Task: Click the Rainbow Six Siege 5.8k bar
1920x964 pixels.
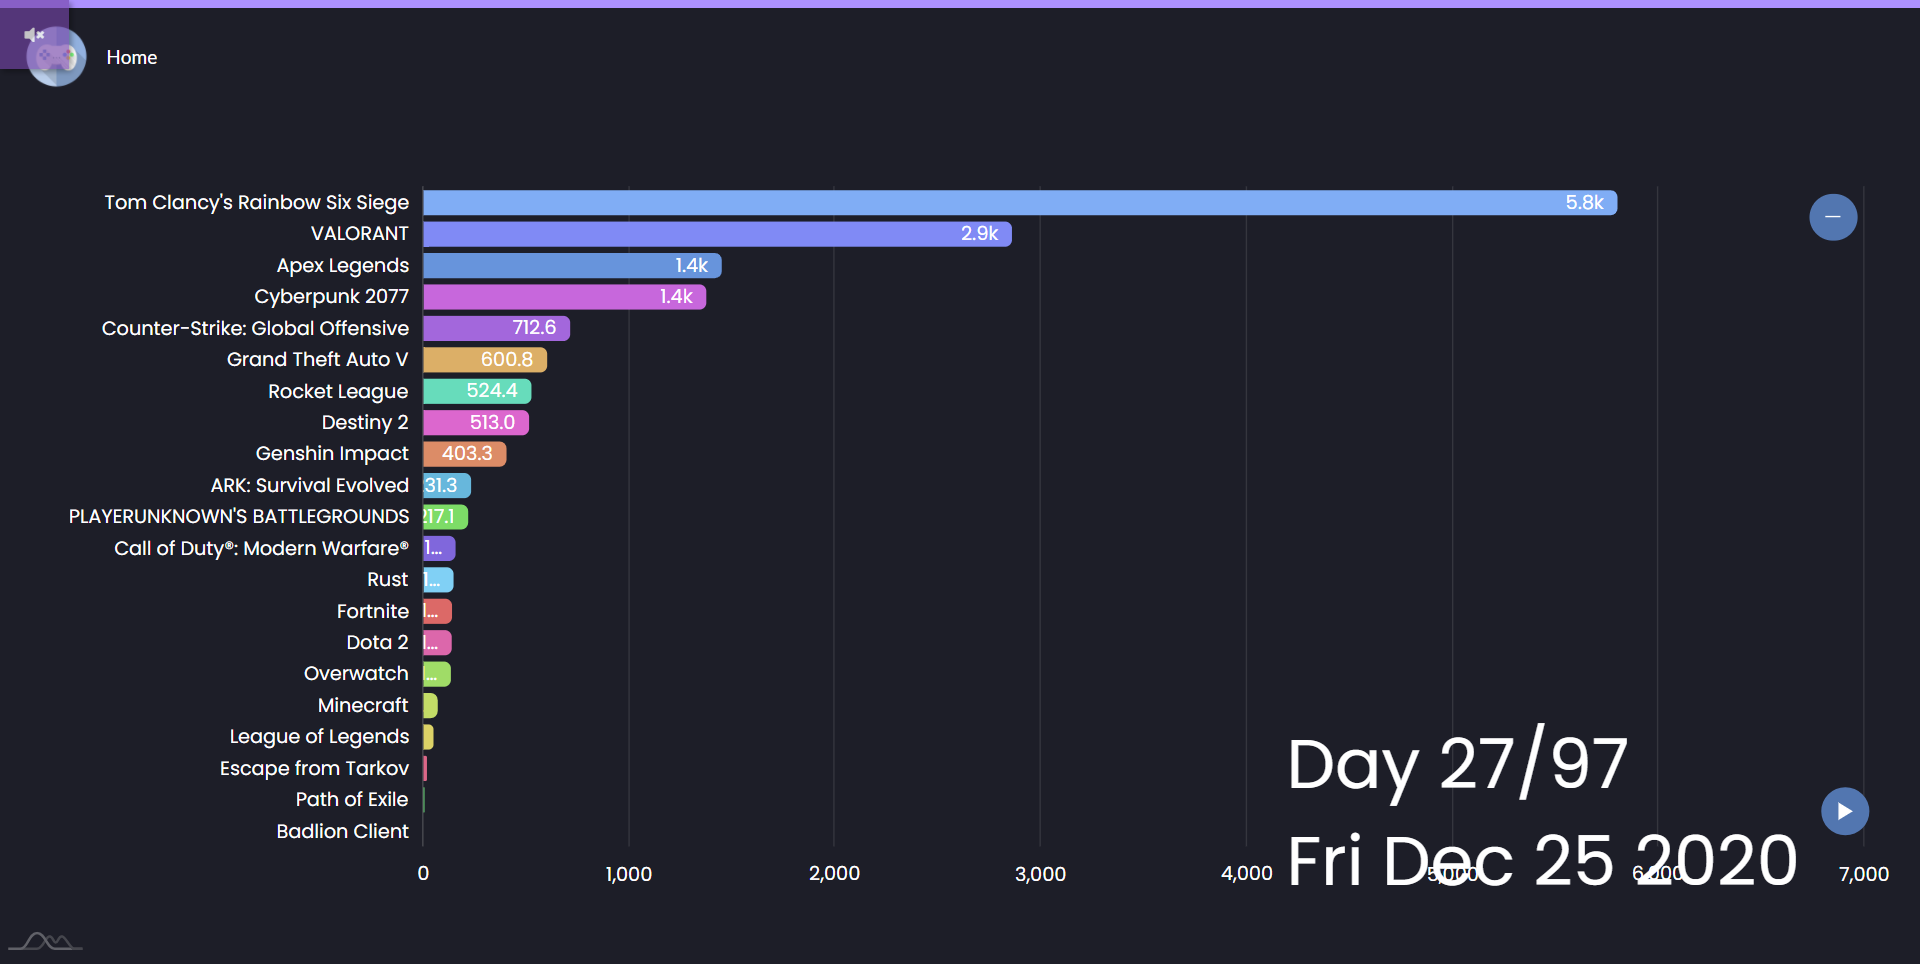Action: click(1019, 203)
